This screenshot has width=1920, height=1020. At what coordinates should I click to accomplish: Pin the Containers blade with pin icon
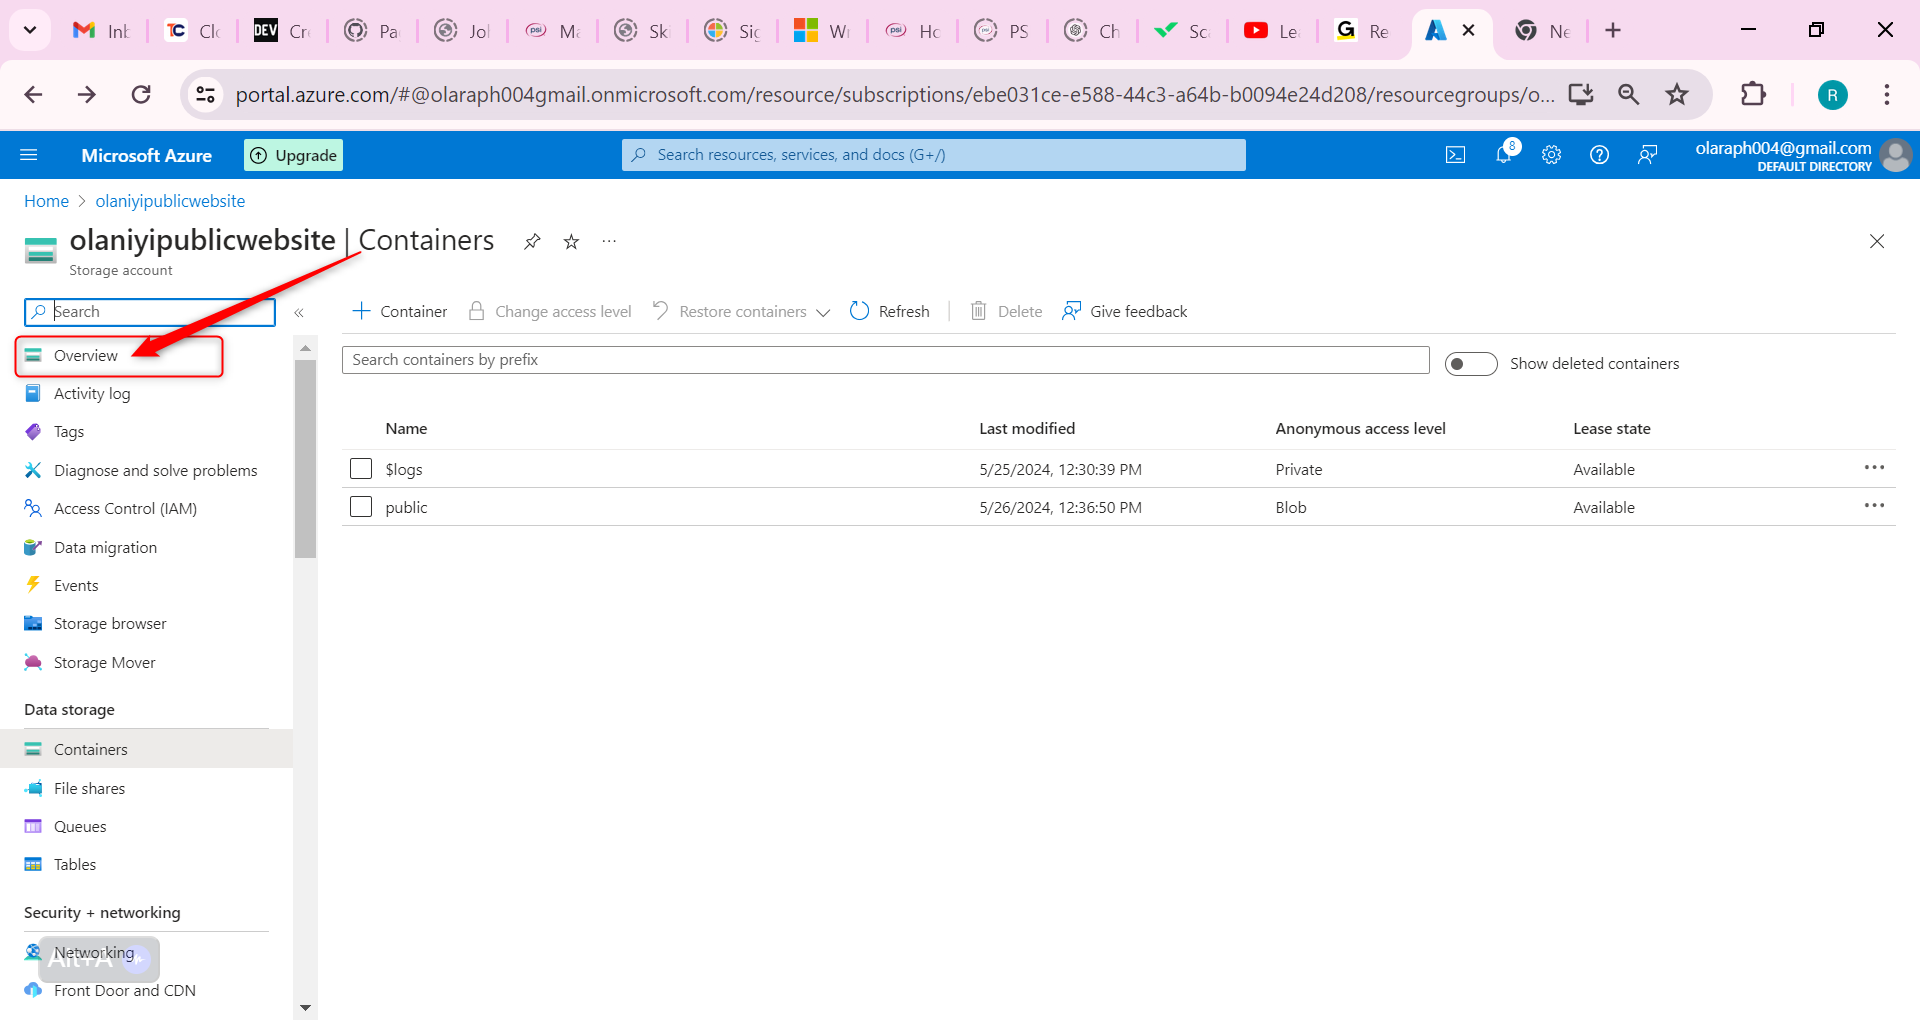click(532, 242)
